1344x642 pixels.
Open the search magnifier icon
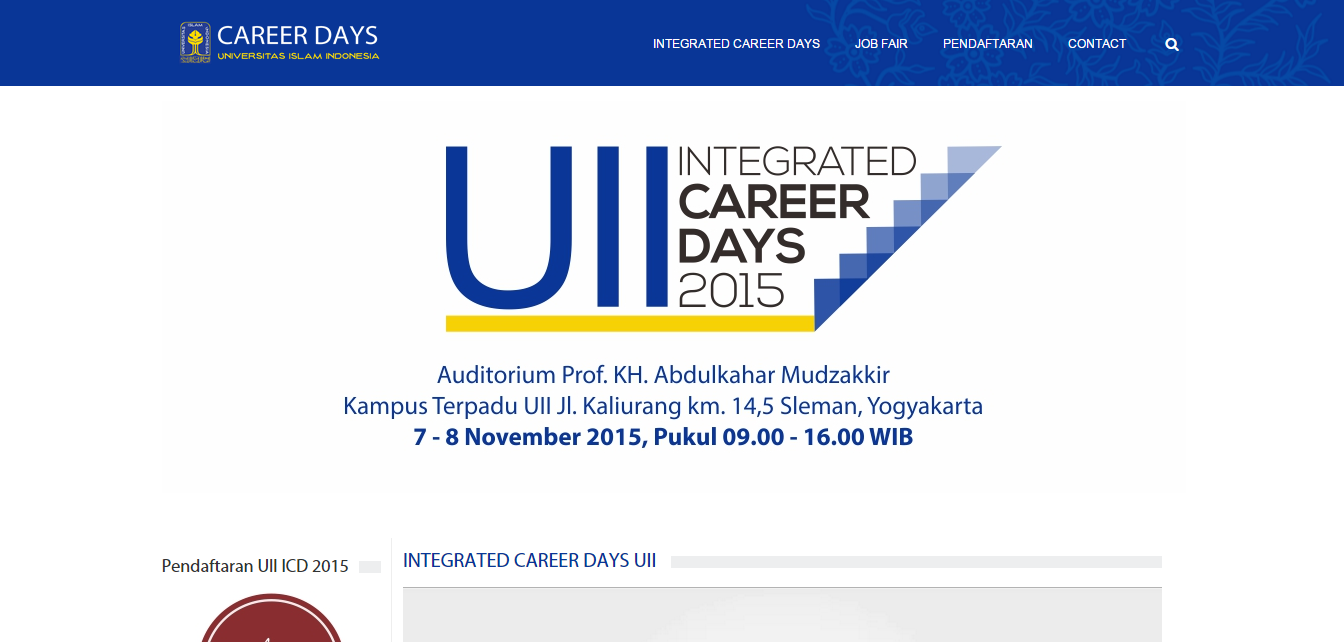point(1172,44)
